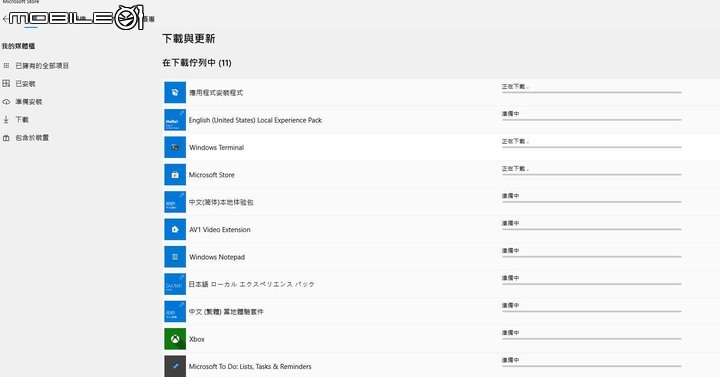Open the App Installer icon (應用程式安裝程式)
This screenshot has width=720, height=377.
175,92
